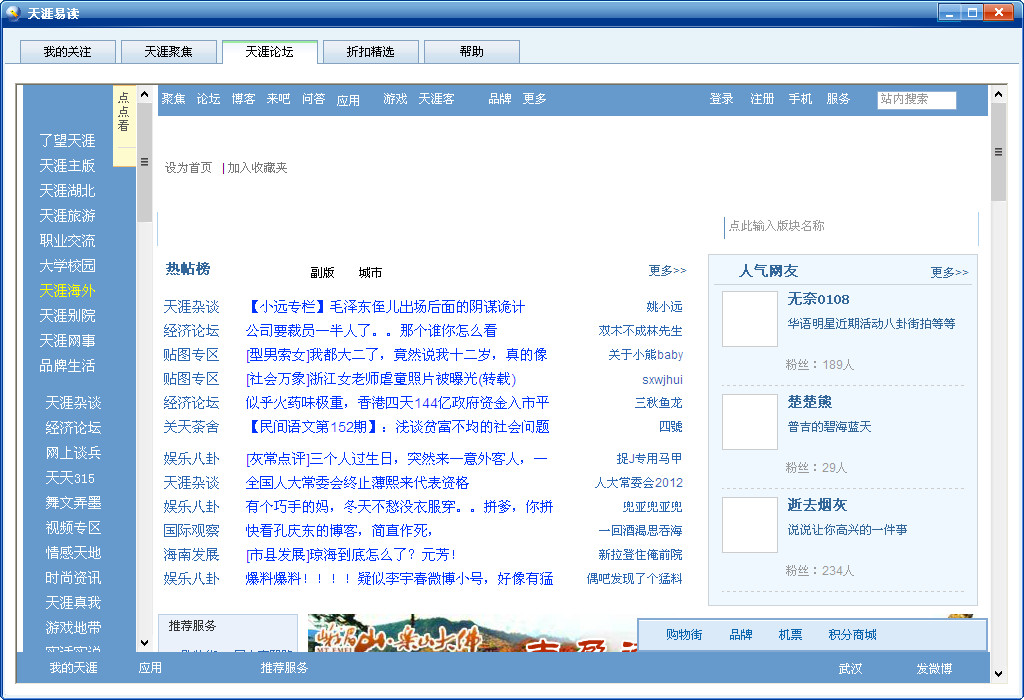1024x700 pixels.
Task: Open 情感天地 in the sidebar
Action: 73,553
